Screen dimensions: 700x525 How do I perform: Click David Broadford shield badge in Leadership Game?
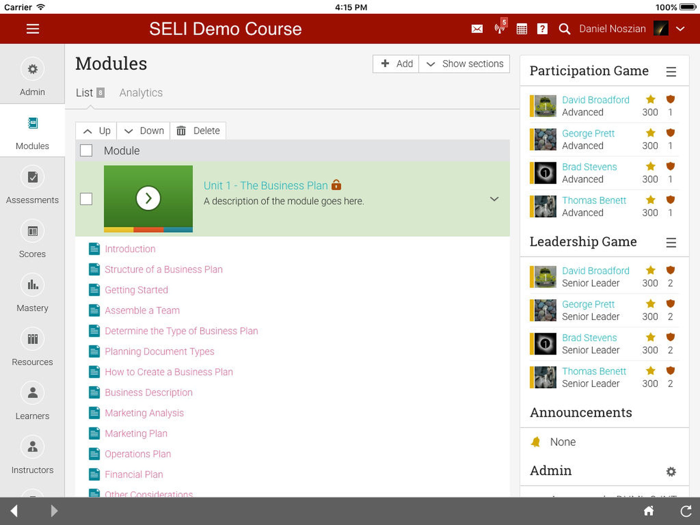tap(670, 270)
